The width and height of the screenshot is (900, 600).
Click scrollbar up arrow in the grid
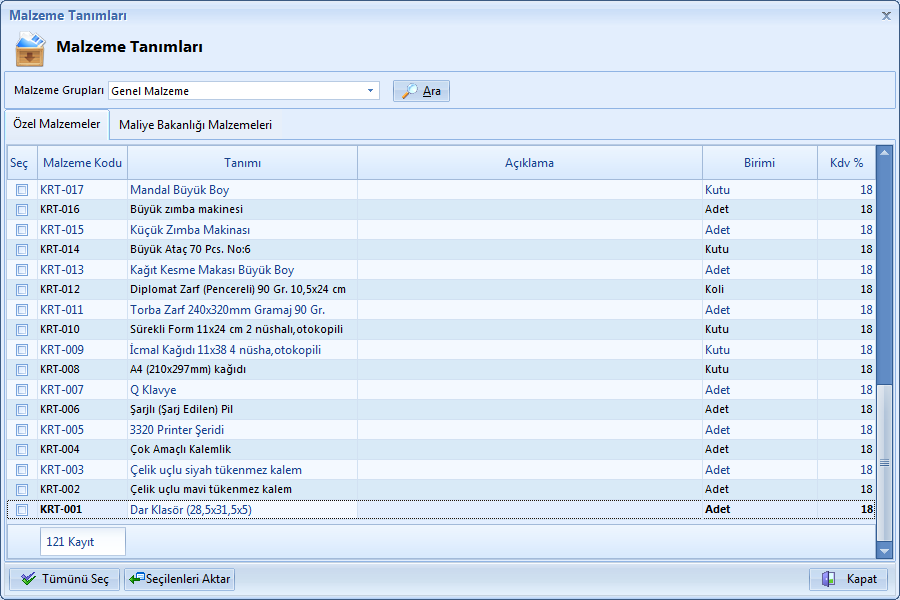point(884,153)
